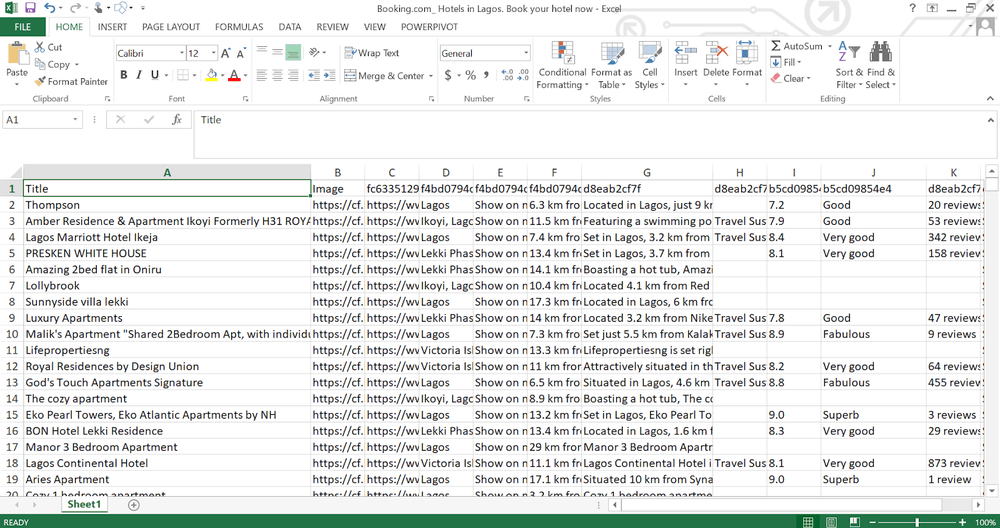Adjust the zoom slider handle
This screenshot has height=528, width=1000.
[x=917, y=522]
